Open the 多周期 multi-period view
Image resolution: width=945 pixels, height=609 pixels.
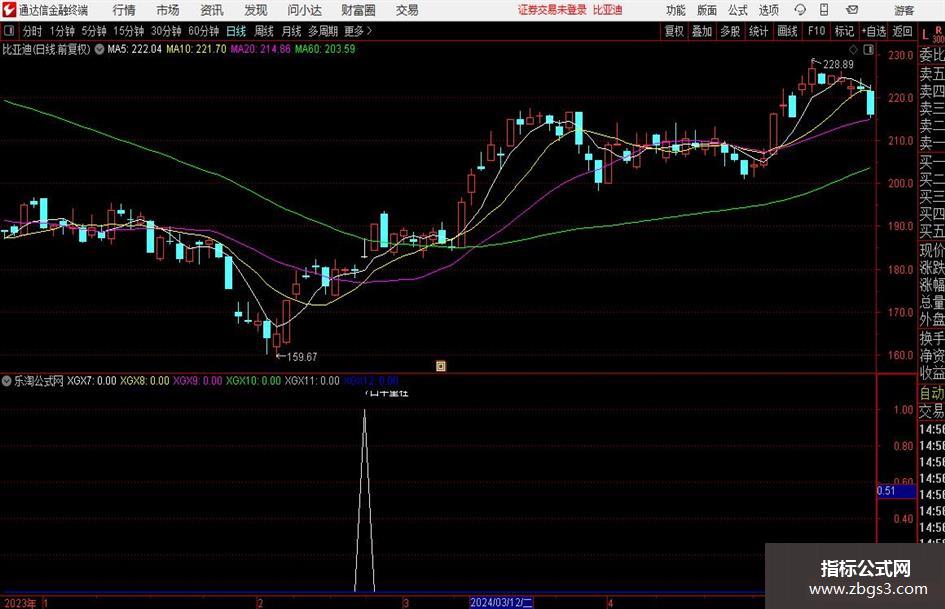pos(323,31)
